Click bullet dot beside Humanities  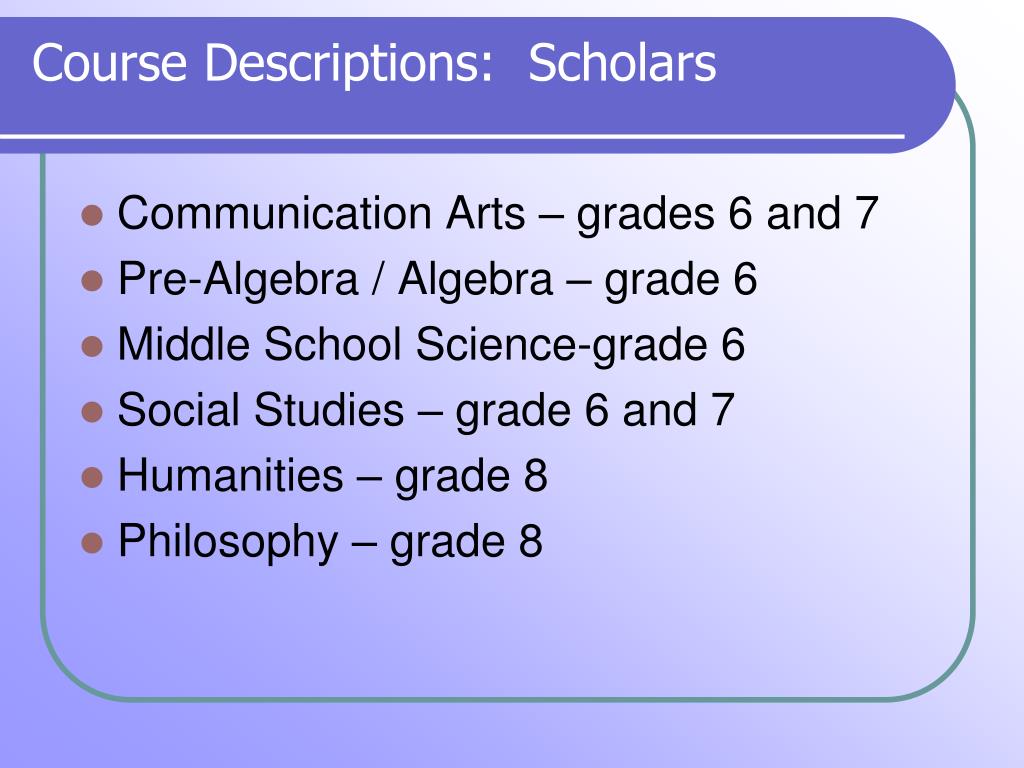(92, 477)
